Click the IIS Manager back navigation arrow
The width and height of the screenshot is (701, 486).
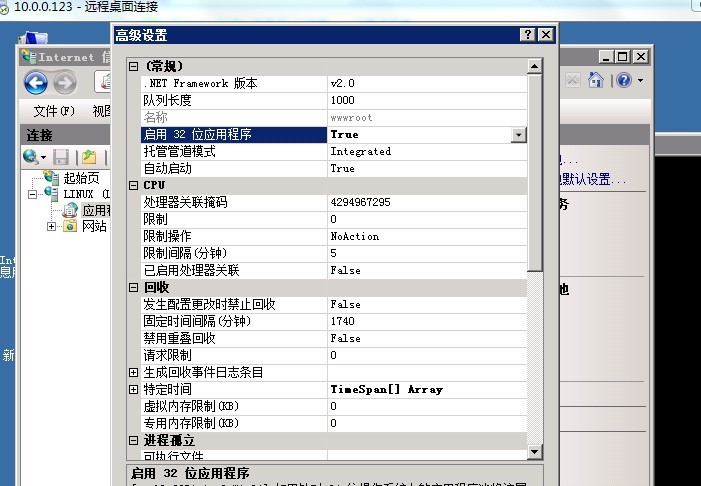(36, 83)
